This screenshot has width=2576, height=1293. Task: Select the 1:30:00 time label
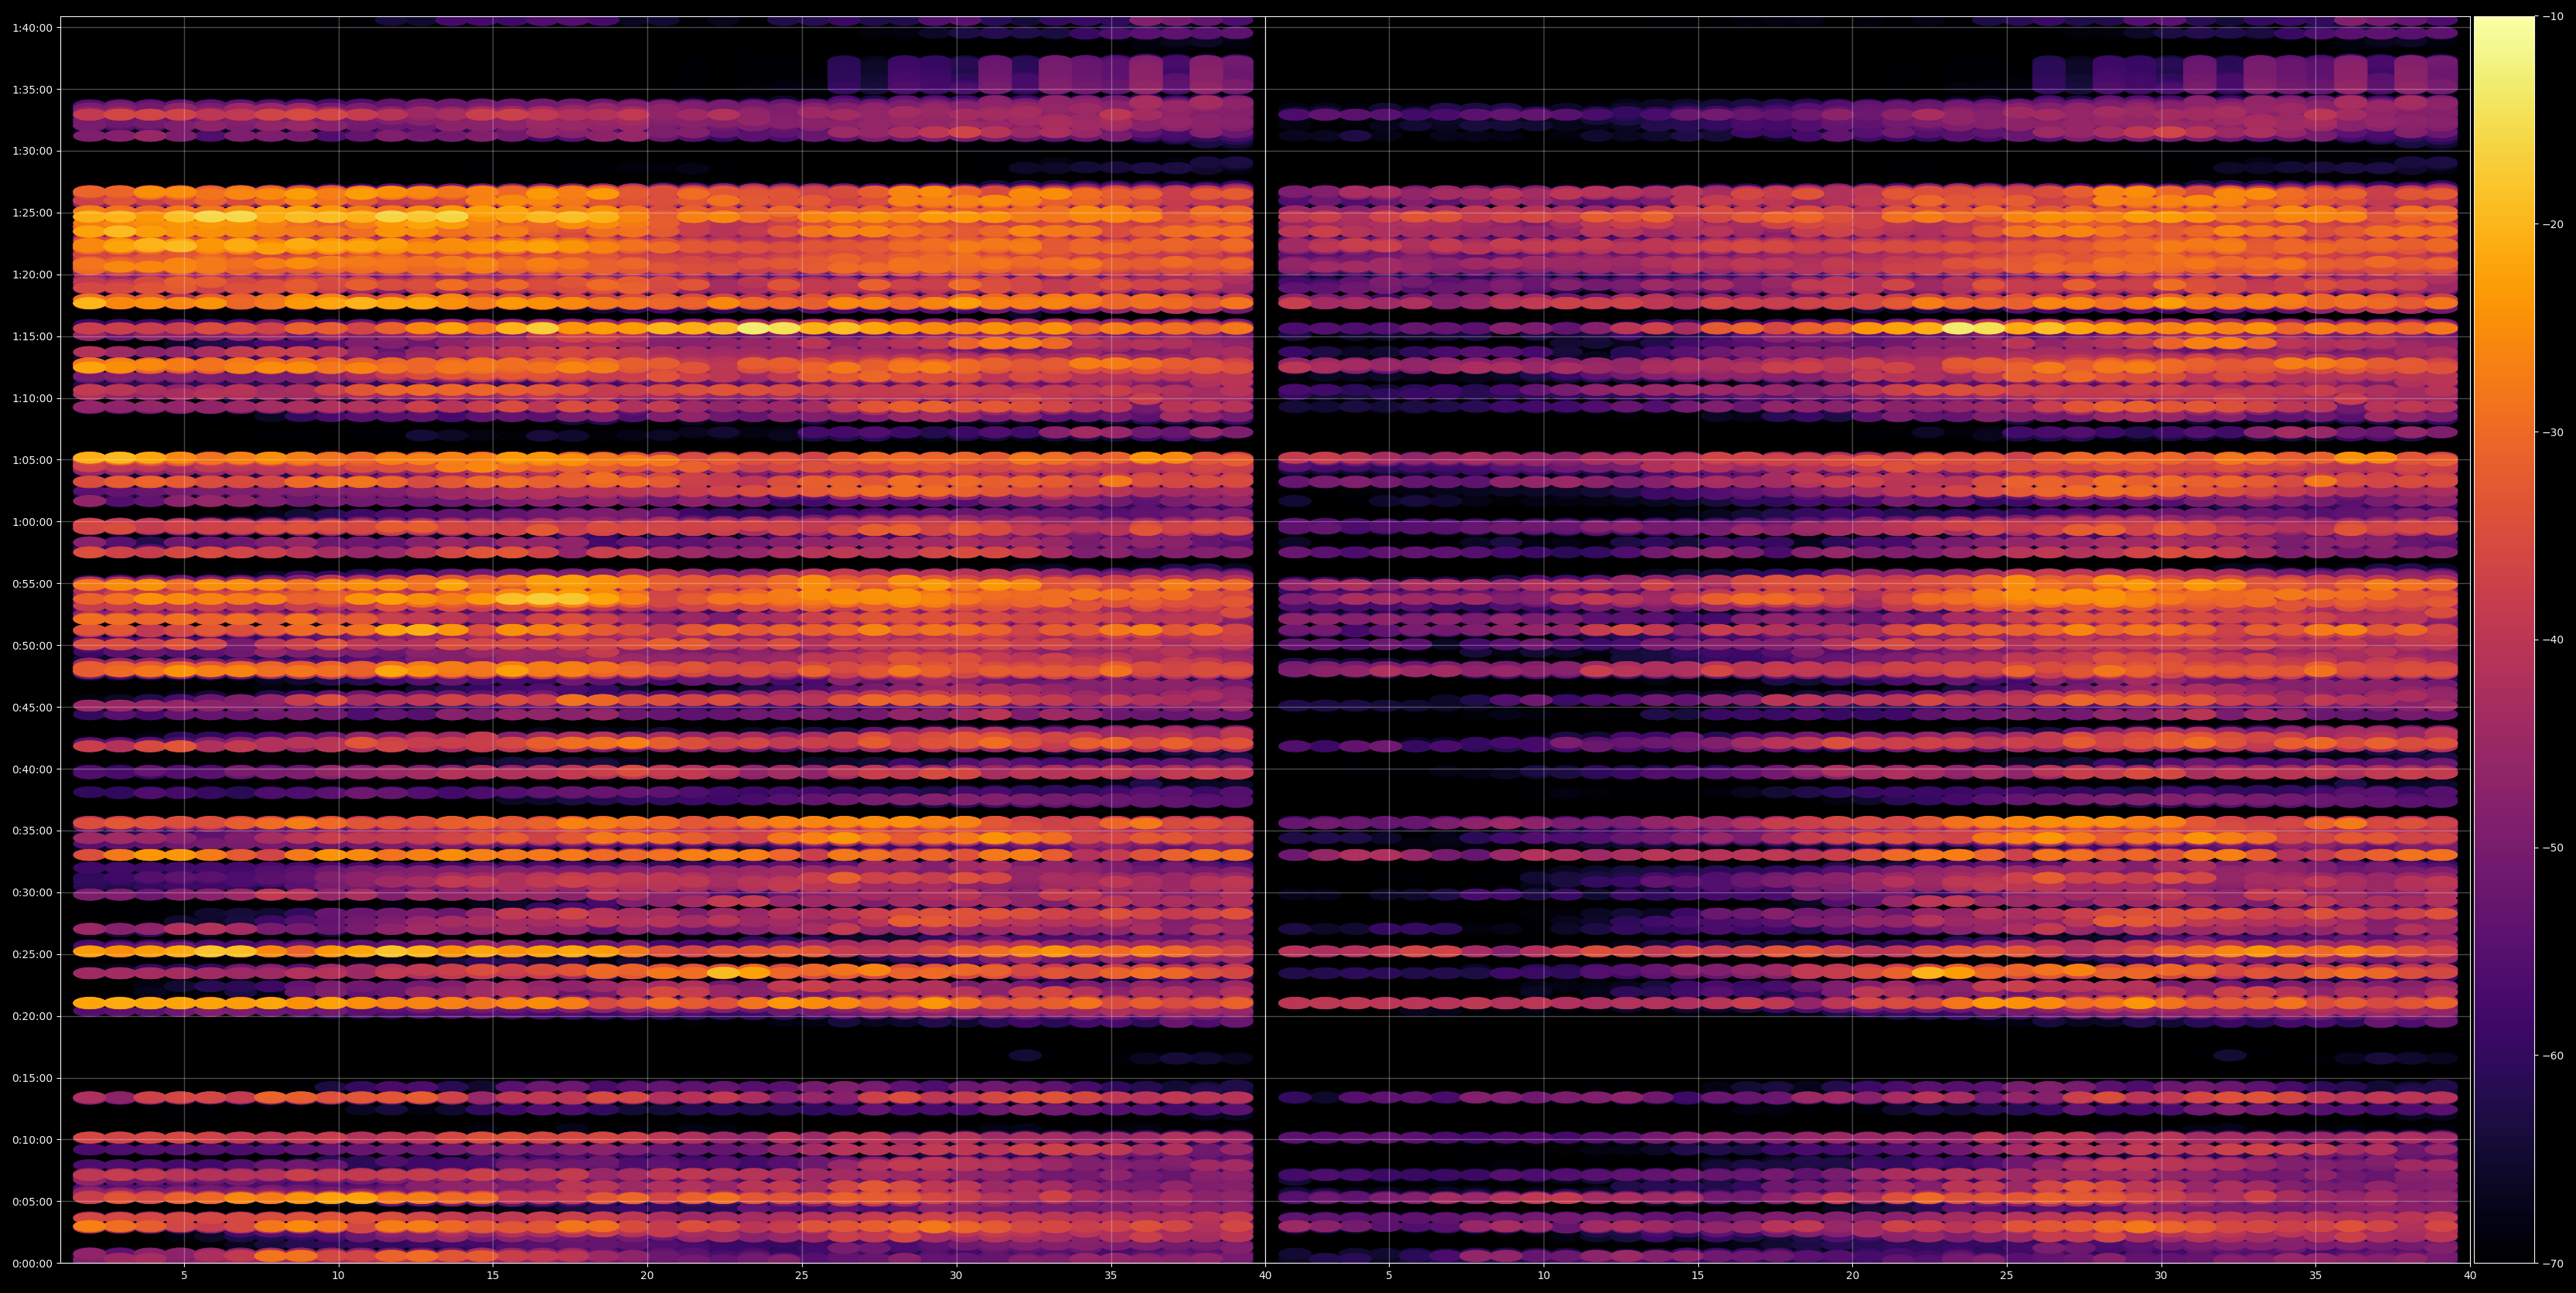pyautogui.click(x=32, y=151)
